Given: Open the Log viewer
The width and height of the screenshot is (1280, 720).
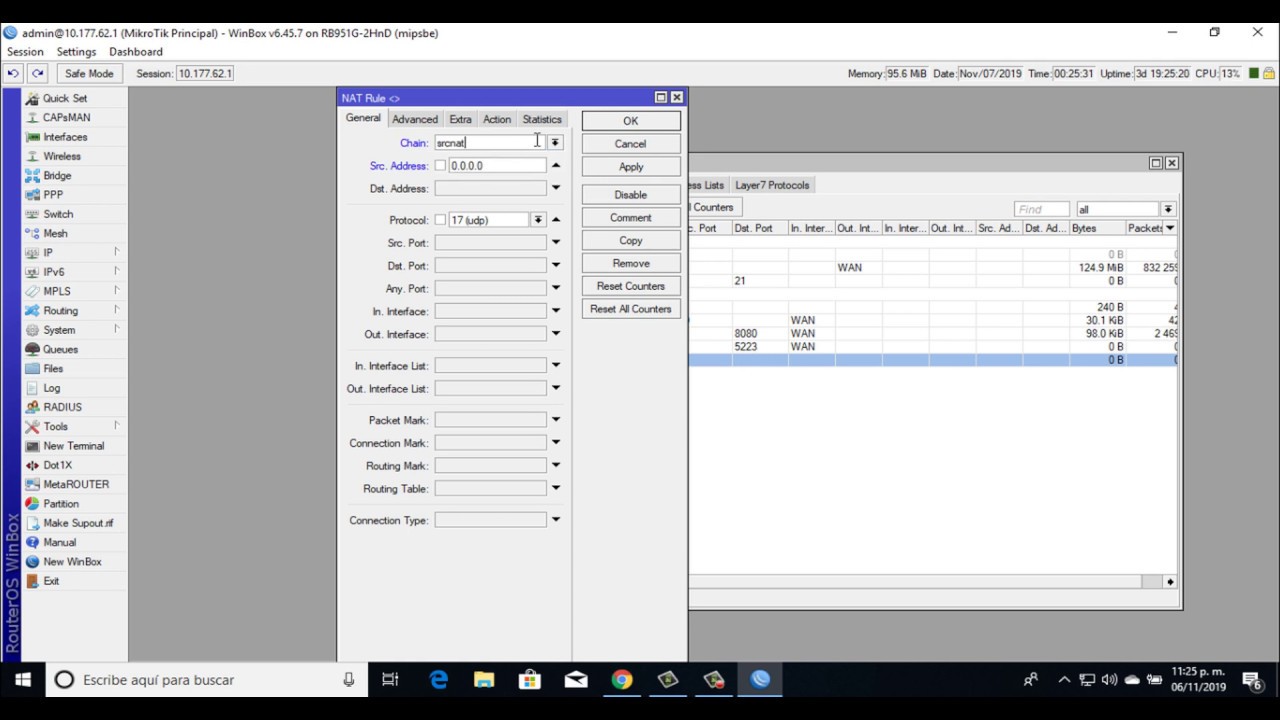Looking at the screenshot, I should click(51, 388).
